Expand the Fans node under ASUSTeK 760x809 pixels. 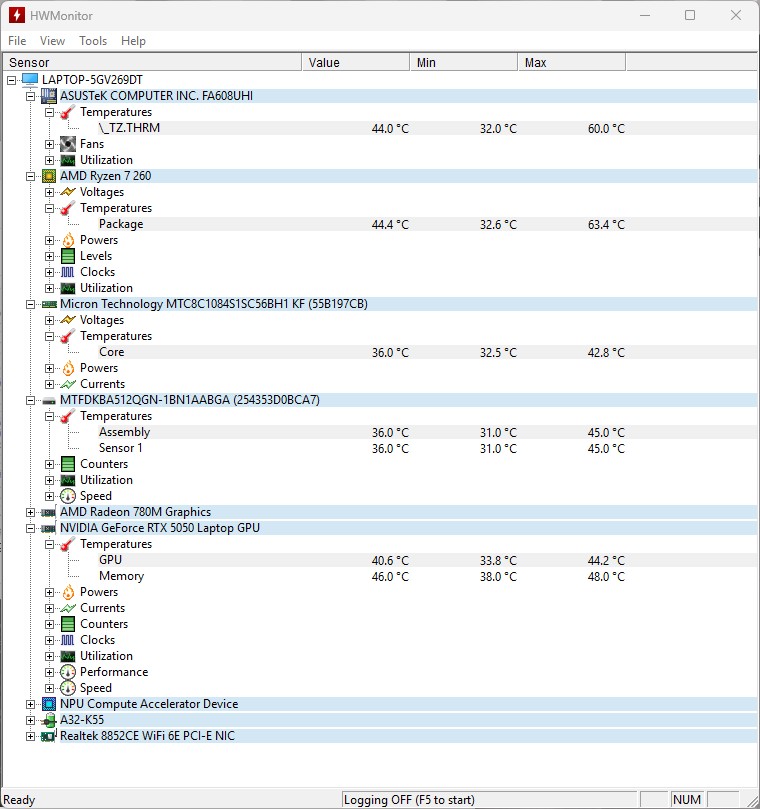pos(50,144)
